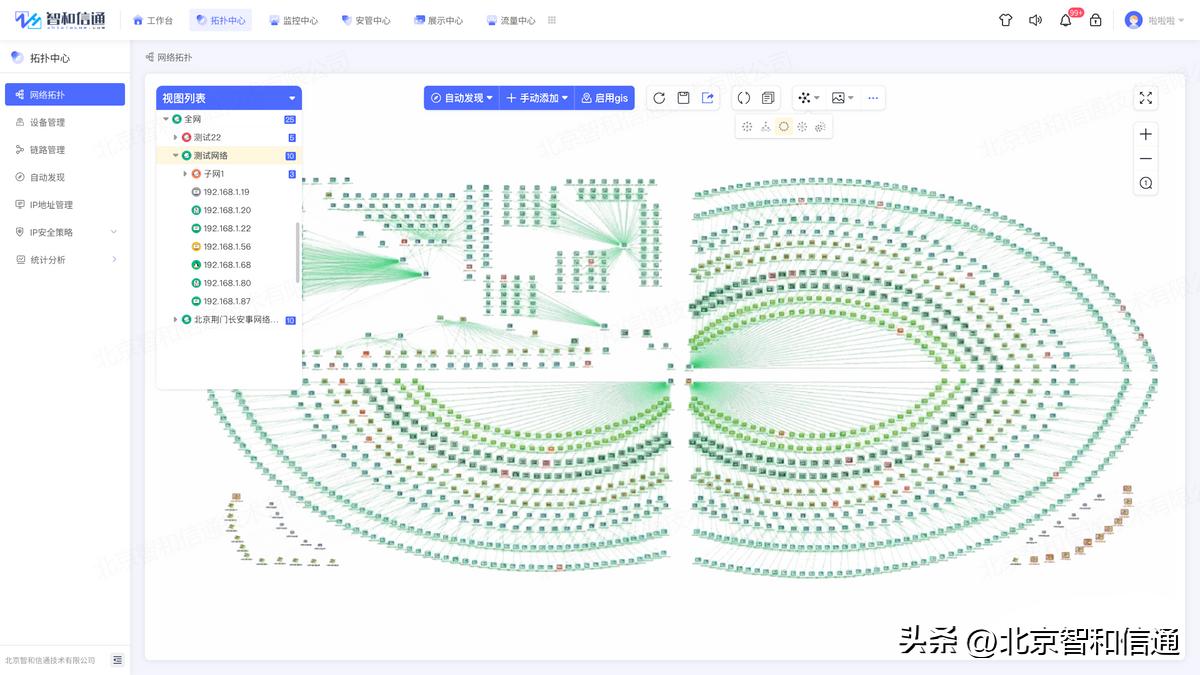
Task: Select the 设备管理 sidebar entry
Action: pos(57,121)
